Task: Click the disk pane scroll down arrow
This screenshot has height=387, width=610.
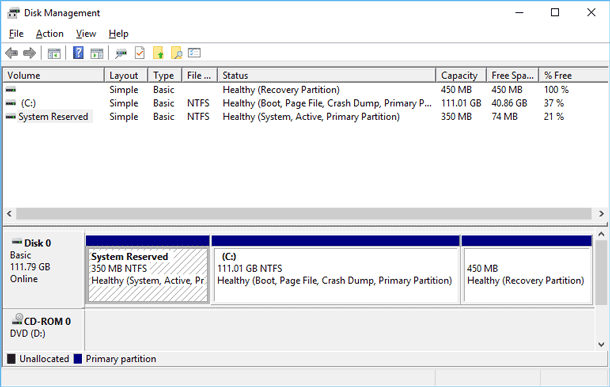Action: coord(601,344)
